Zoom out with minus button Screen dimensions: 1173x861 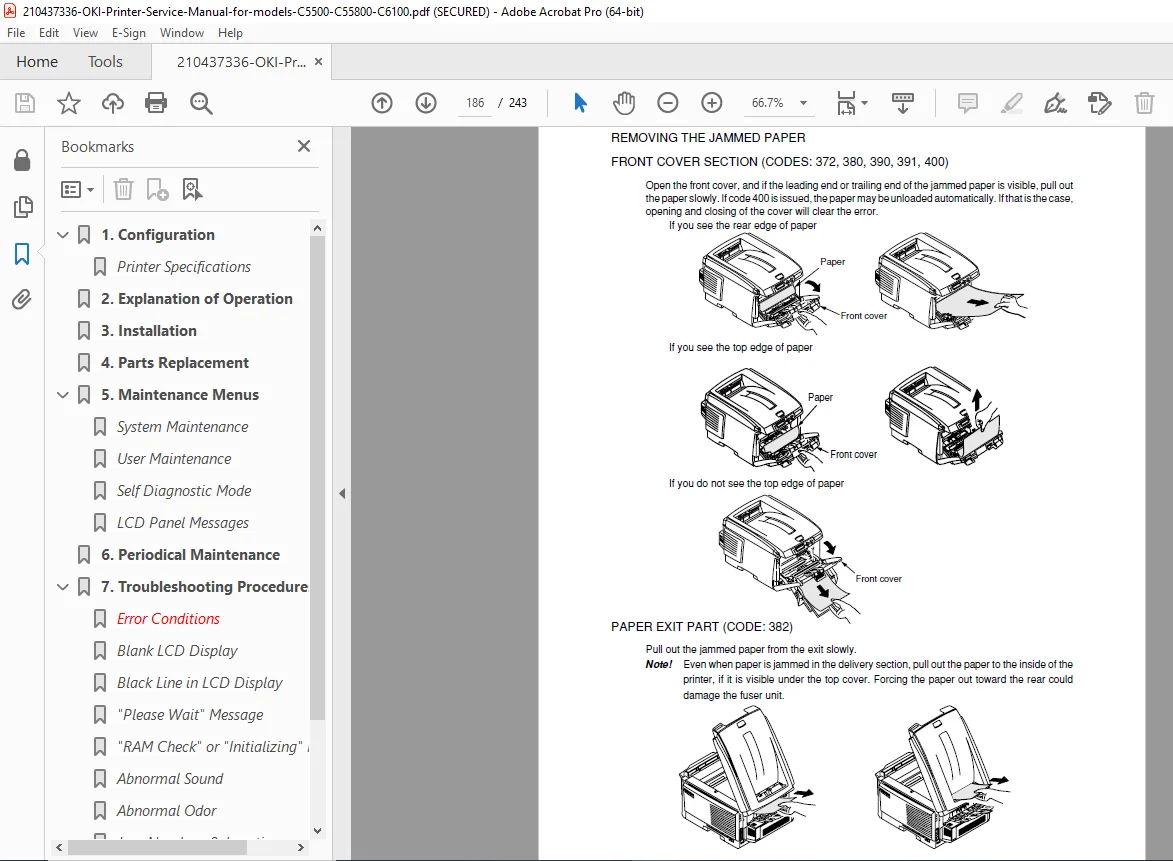tap(667, 102)
